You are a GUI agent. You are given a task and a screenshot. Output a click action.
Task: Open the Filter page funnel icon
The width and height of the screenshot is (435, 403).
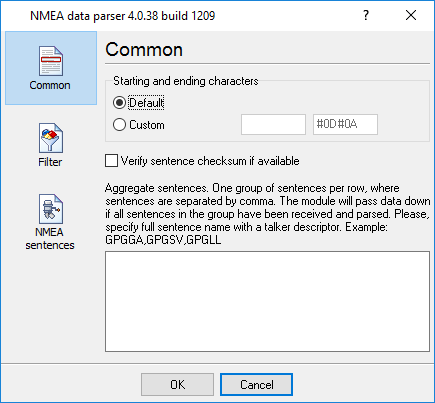click(x=51, y=138)
